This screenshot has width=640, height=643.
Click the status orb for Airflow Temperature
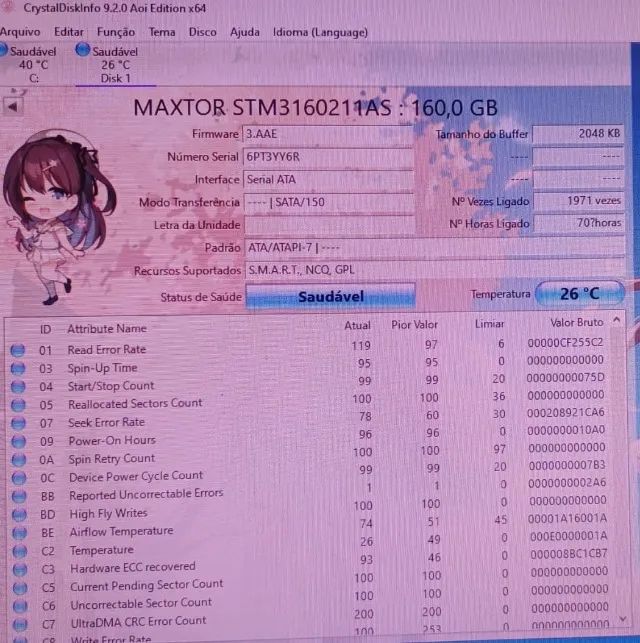coord(20,533)
